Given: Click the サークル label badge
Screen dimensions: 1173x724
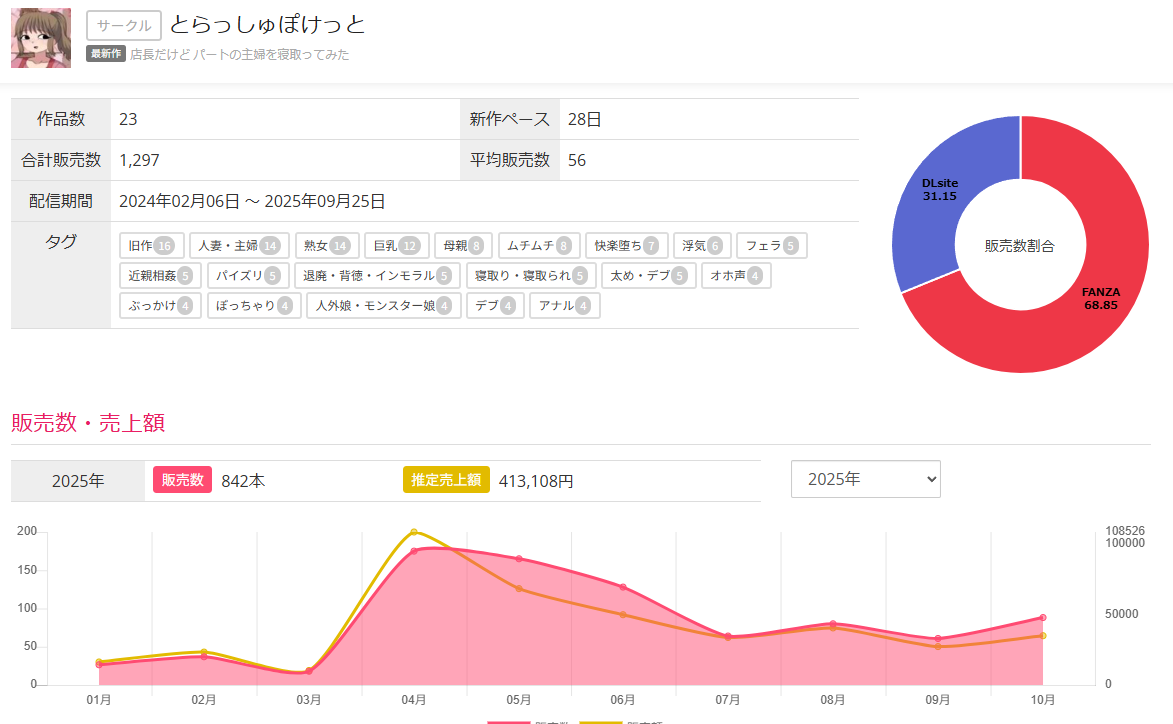Looking at the screenshot, I should pyautogui.click(x=124, y=25).
